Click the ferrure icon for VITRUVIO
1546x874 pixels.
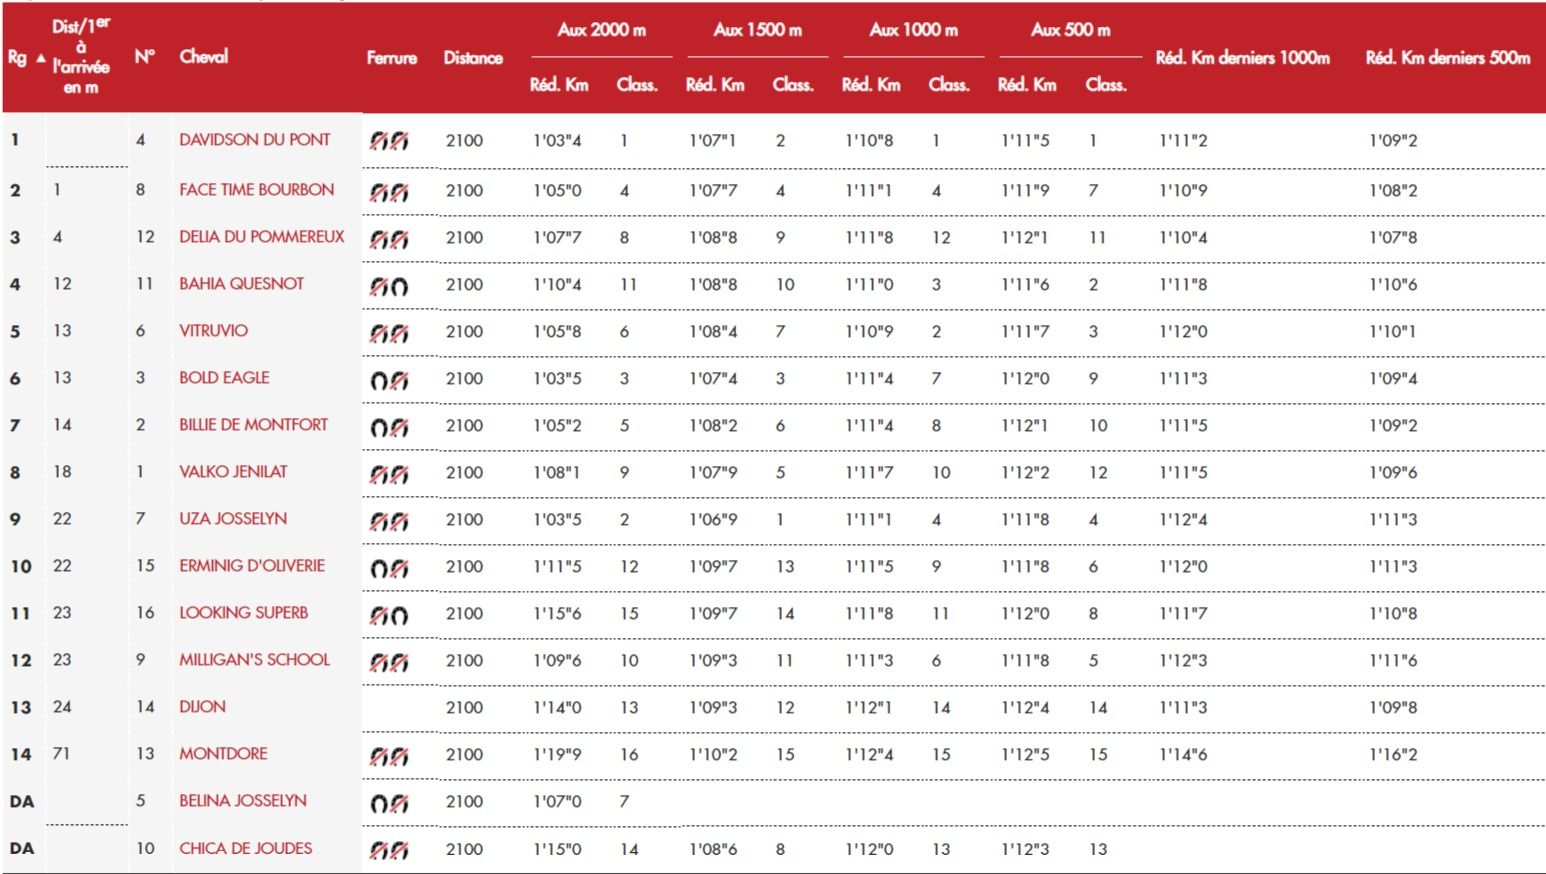click(389, 333)
